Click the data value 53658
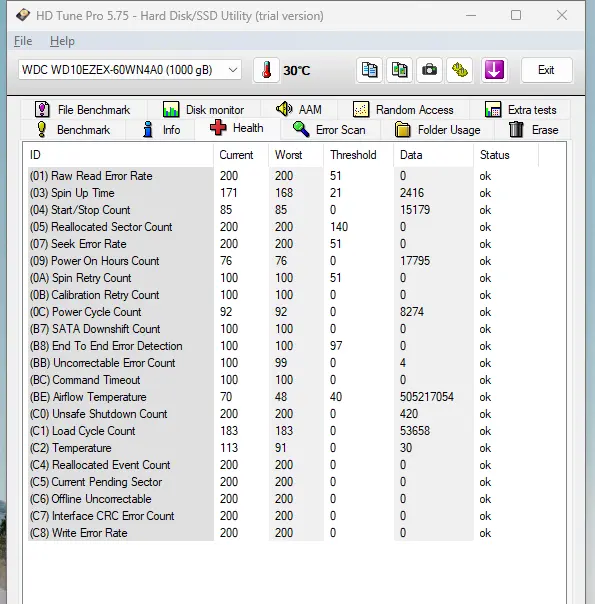Image resolution: width=595 pixels, height=604 pixels. tap(415, 431)
